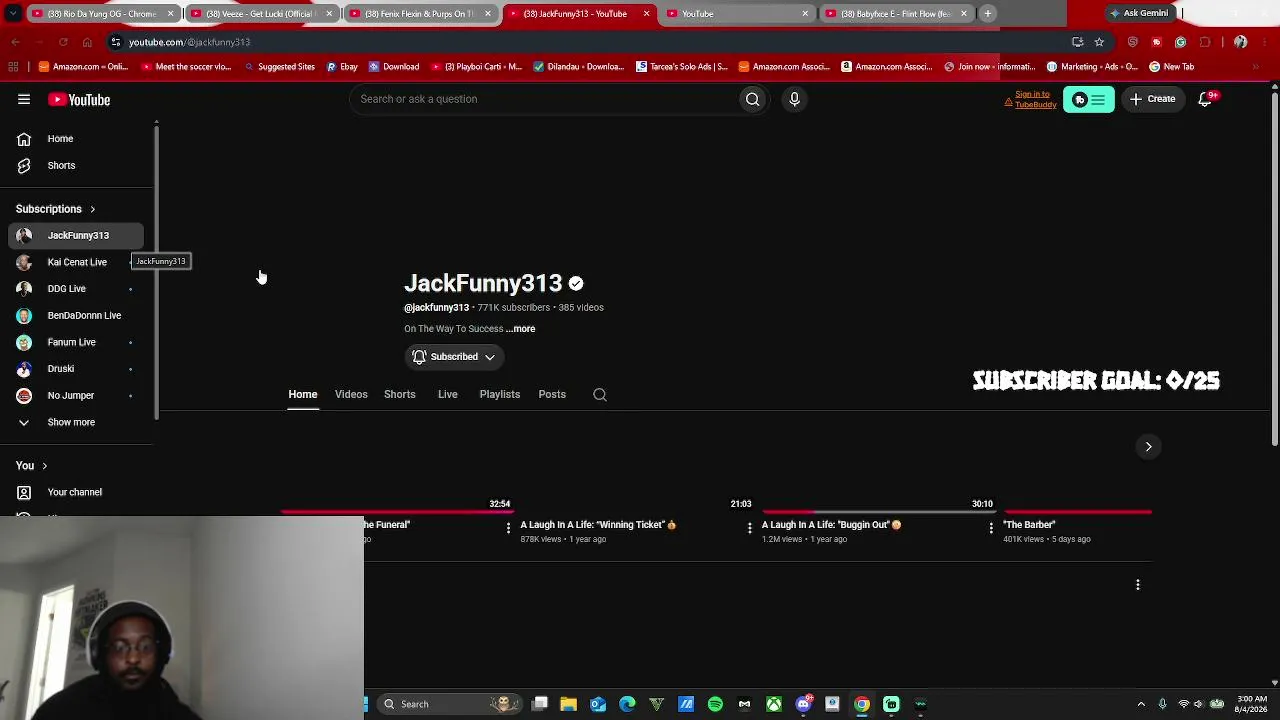
Task: Start voice search with the microphone
Action: pyautogui.click(x=795, y=99)
